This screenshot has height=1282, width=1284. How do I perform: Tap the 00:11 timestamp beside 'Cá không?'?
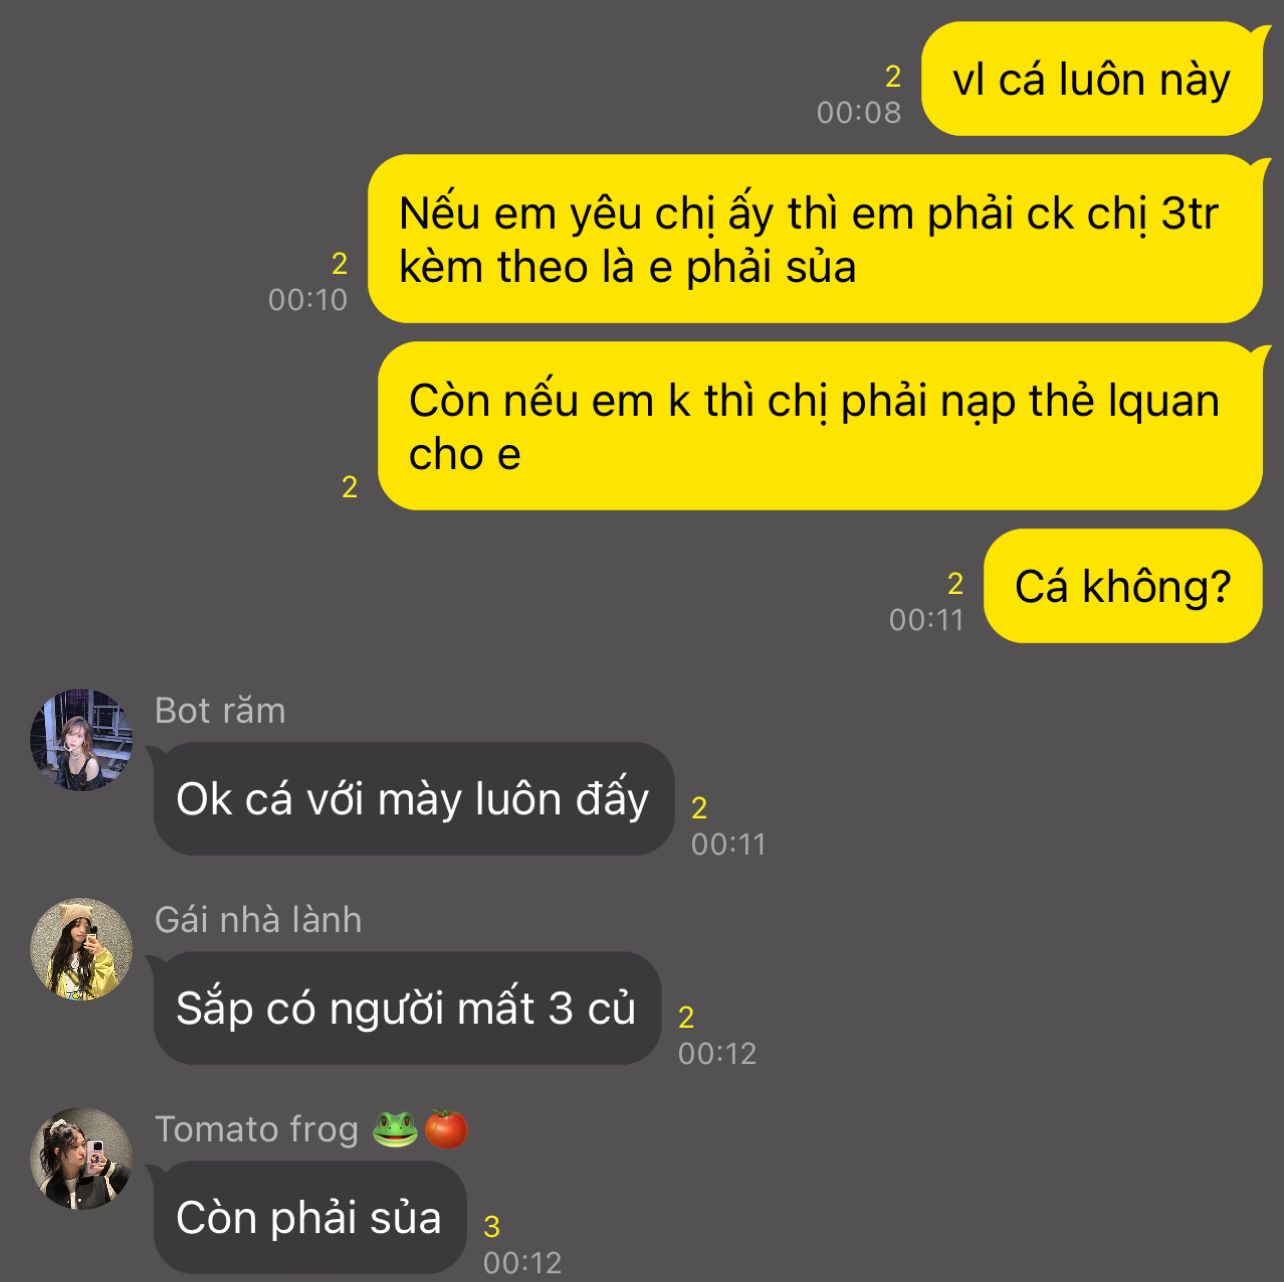click(x=926, y=620)
